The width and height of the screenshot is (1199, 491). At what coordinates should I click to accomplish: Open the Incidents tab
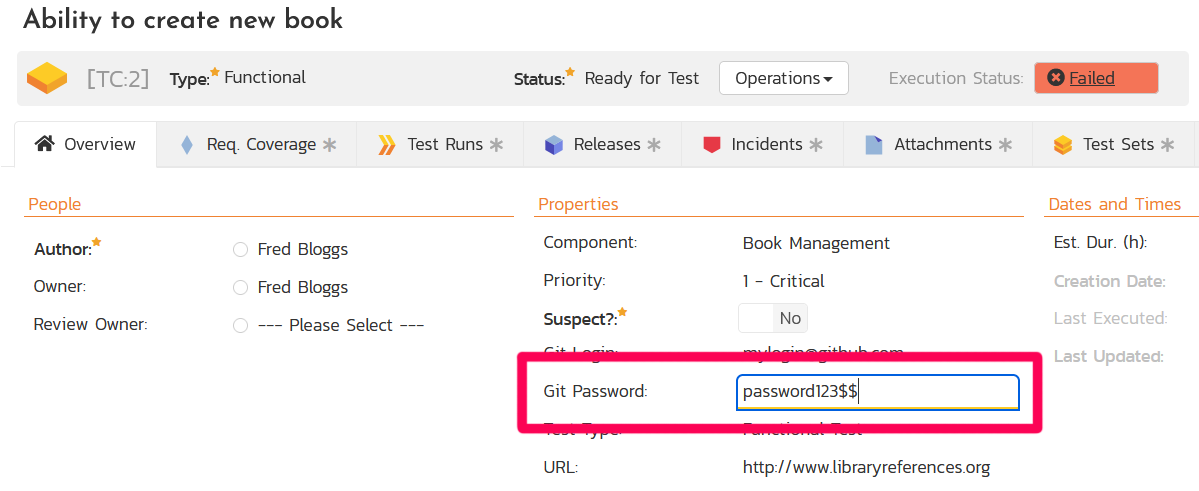point(767,145)
